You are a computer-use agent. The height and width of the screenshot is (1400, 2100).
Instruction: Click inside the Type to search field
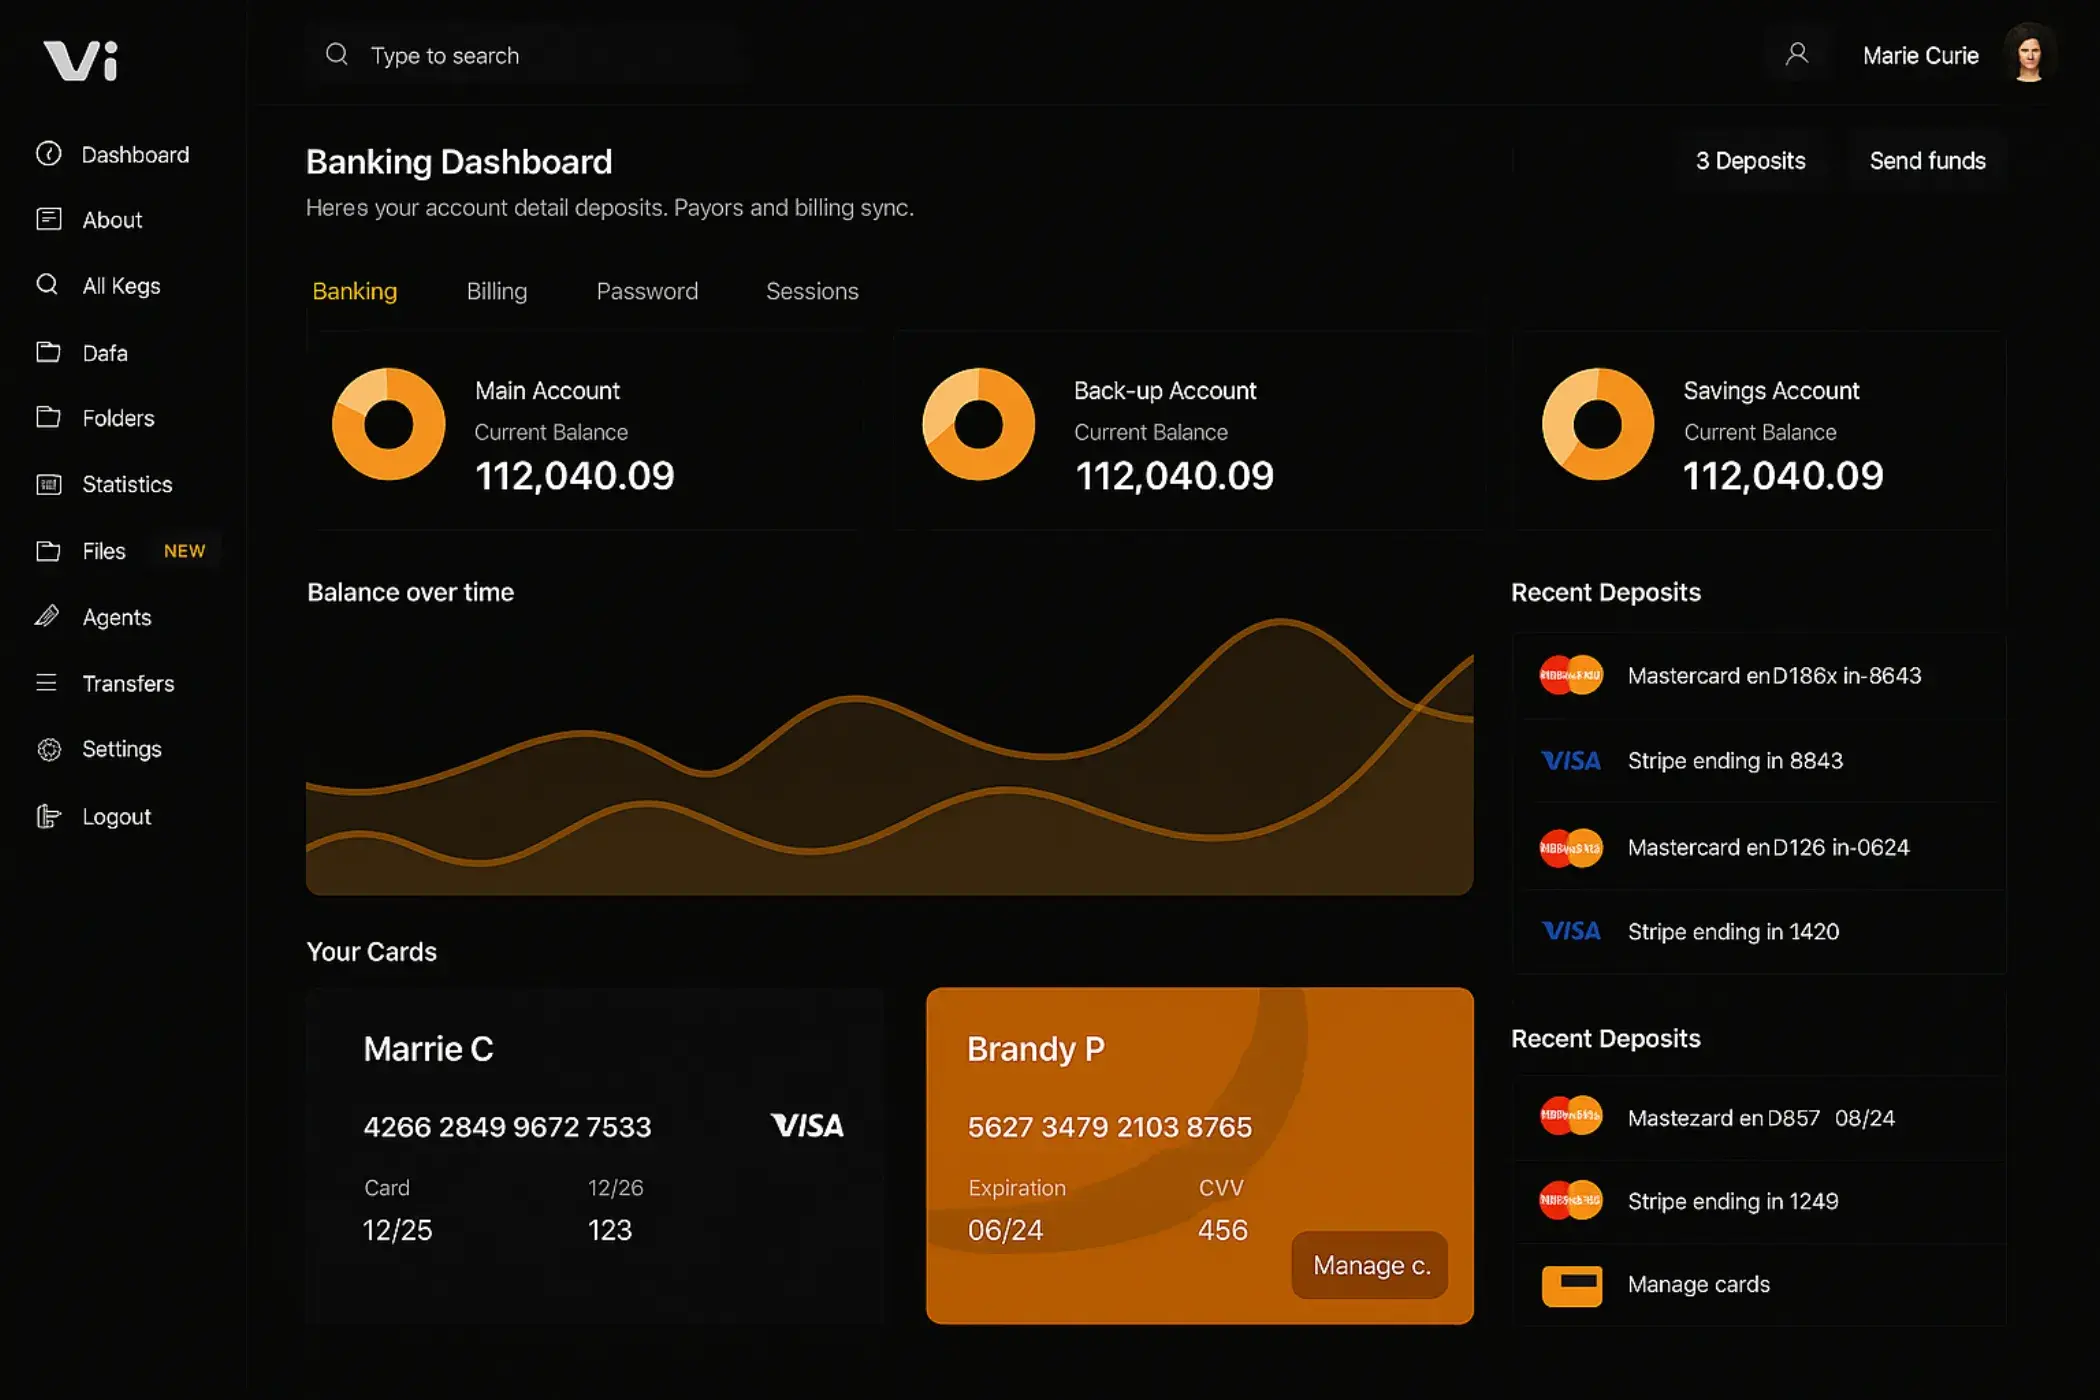pos(445,55)
